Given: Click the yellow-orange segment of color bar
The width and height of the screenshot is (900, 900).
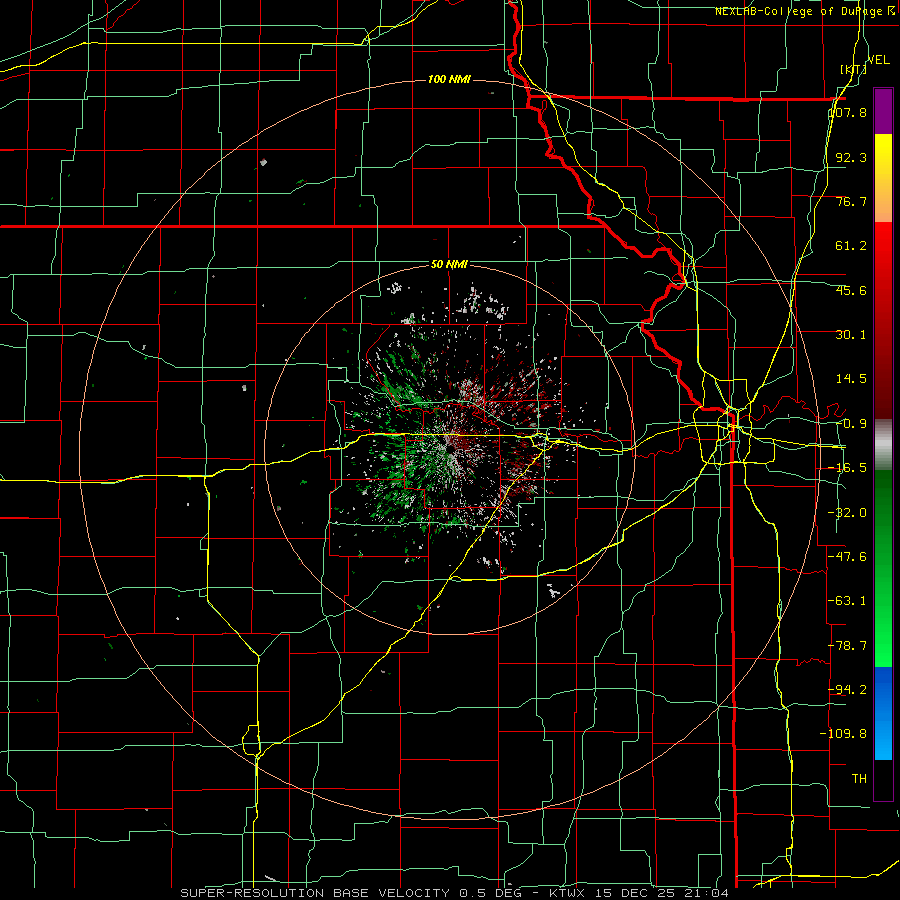Looking at the screenshot, I should point(883,178).
